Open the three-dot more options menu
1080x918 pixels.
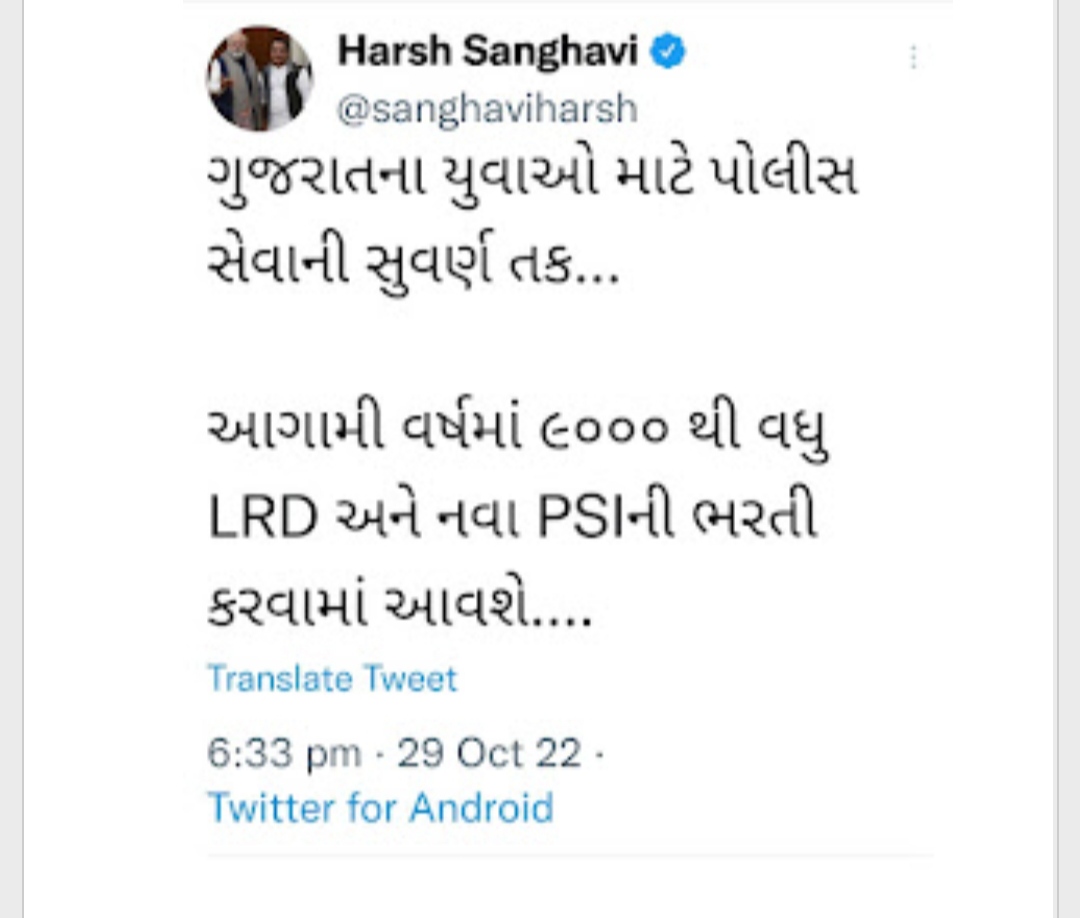point(913,57)
